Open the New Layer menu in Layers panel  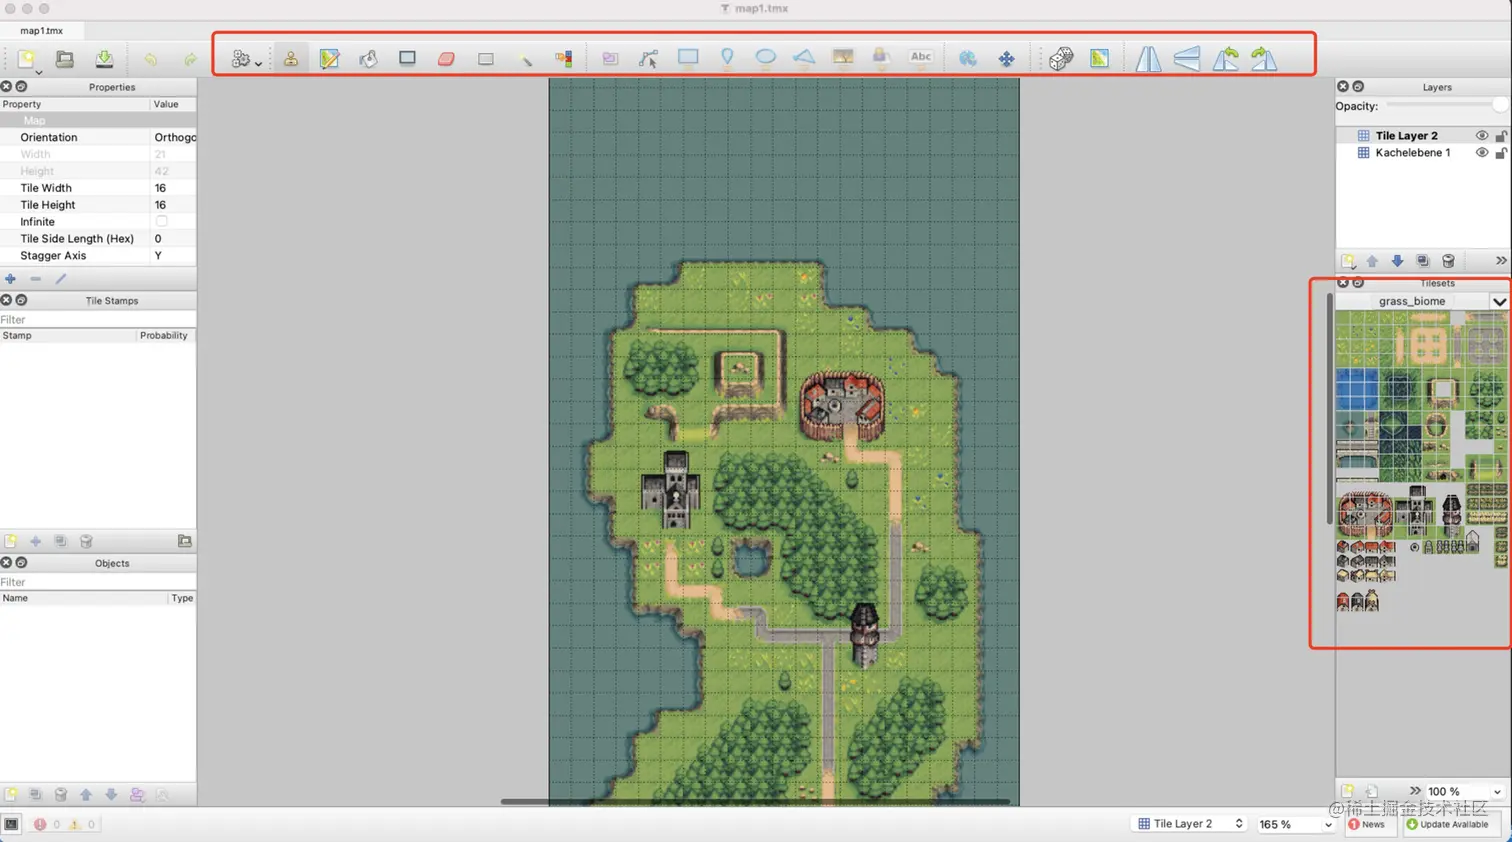point(1348,262)
